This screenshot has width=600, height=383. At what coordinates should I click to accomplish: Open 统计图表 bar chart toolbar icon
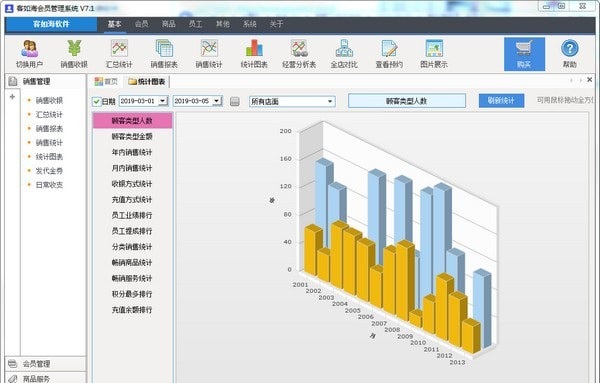[254, 54]
